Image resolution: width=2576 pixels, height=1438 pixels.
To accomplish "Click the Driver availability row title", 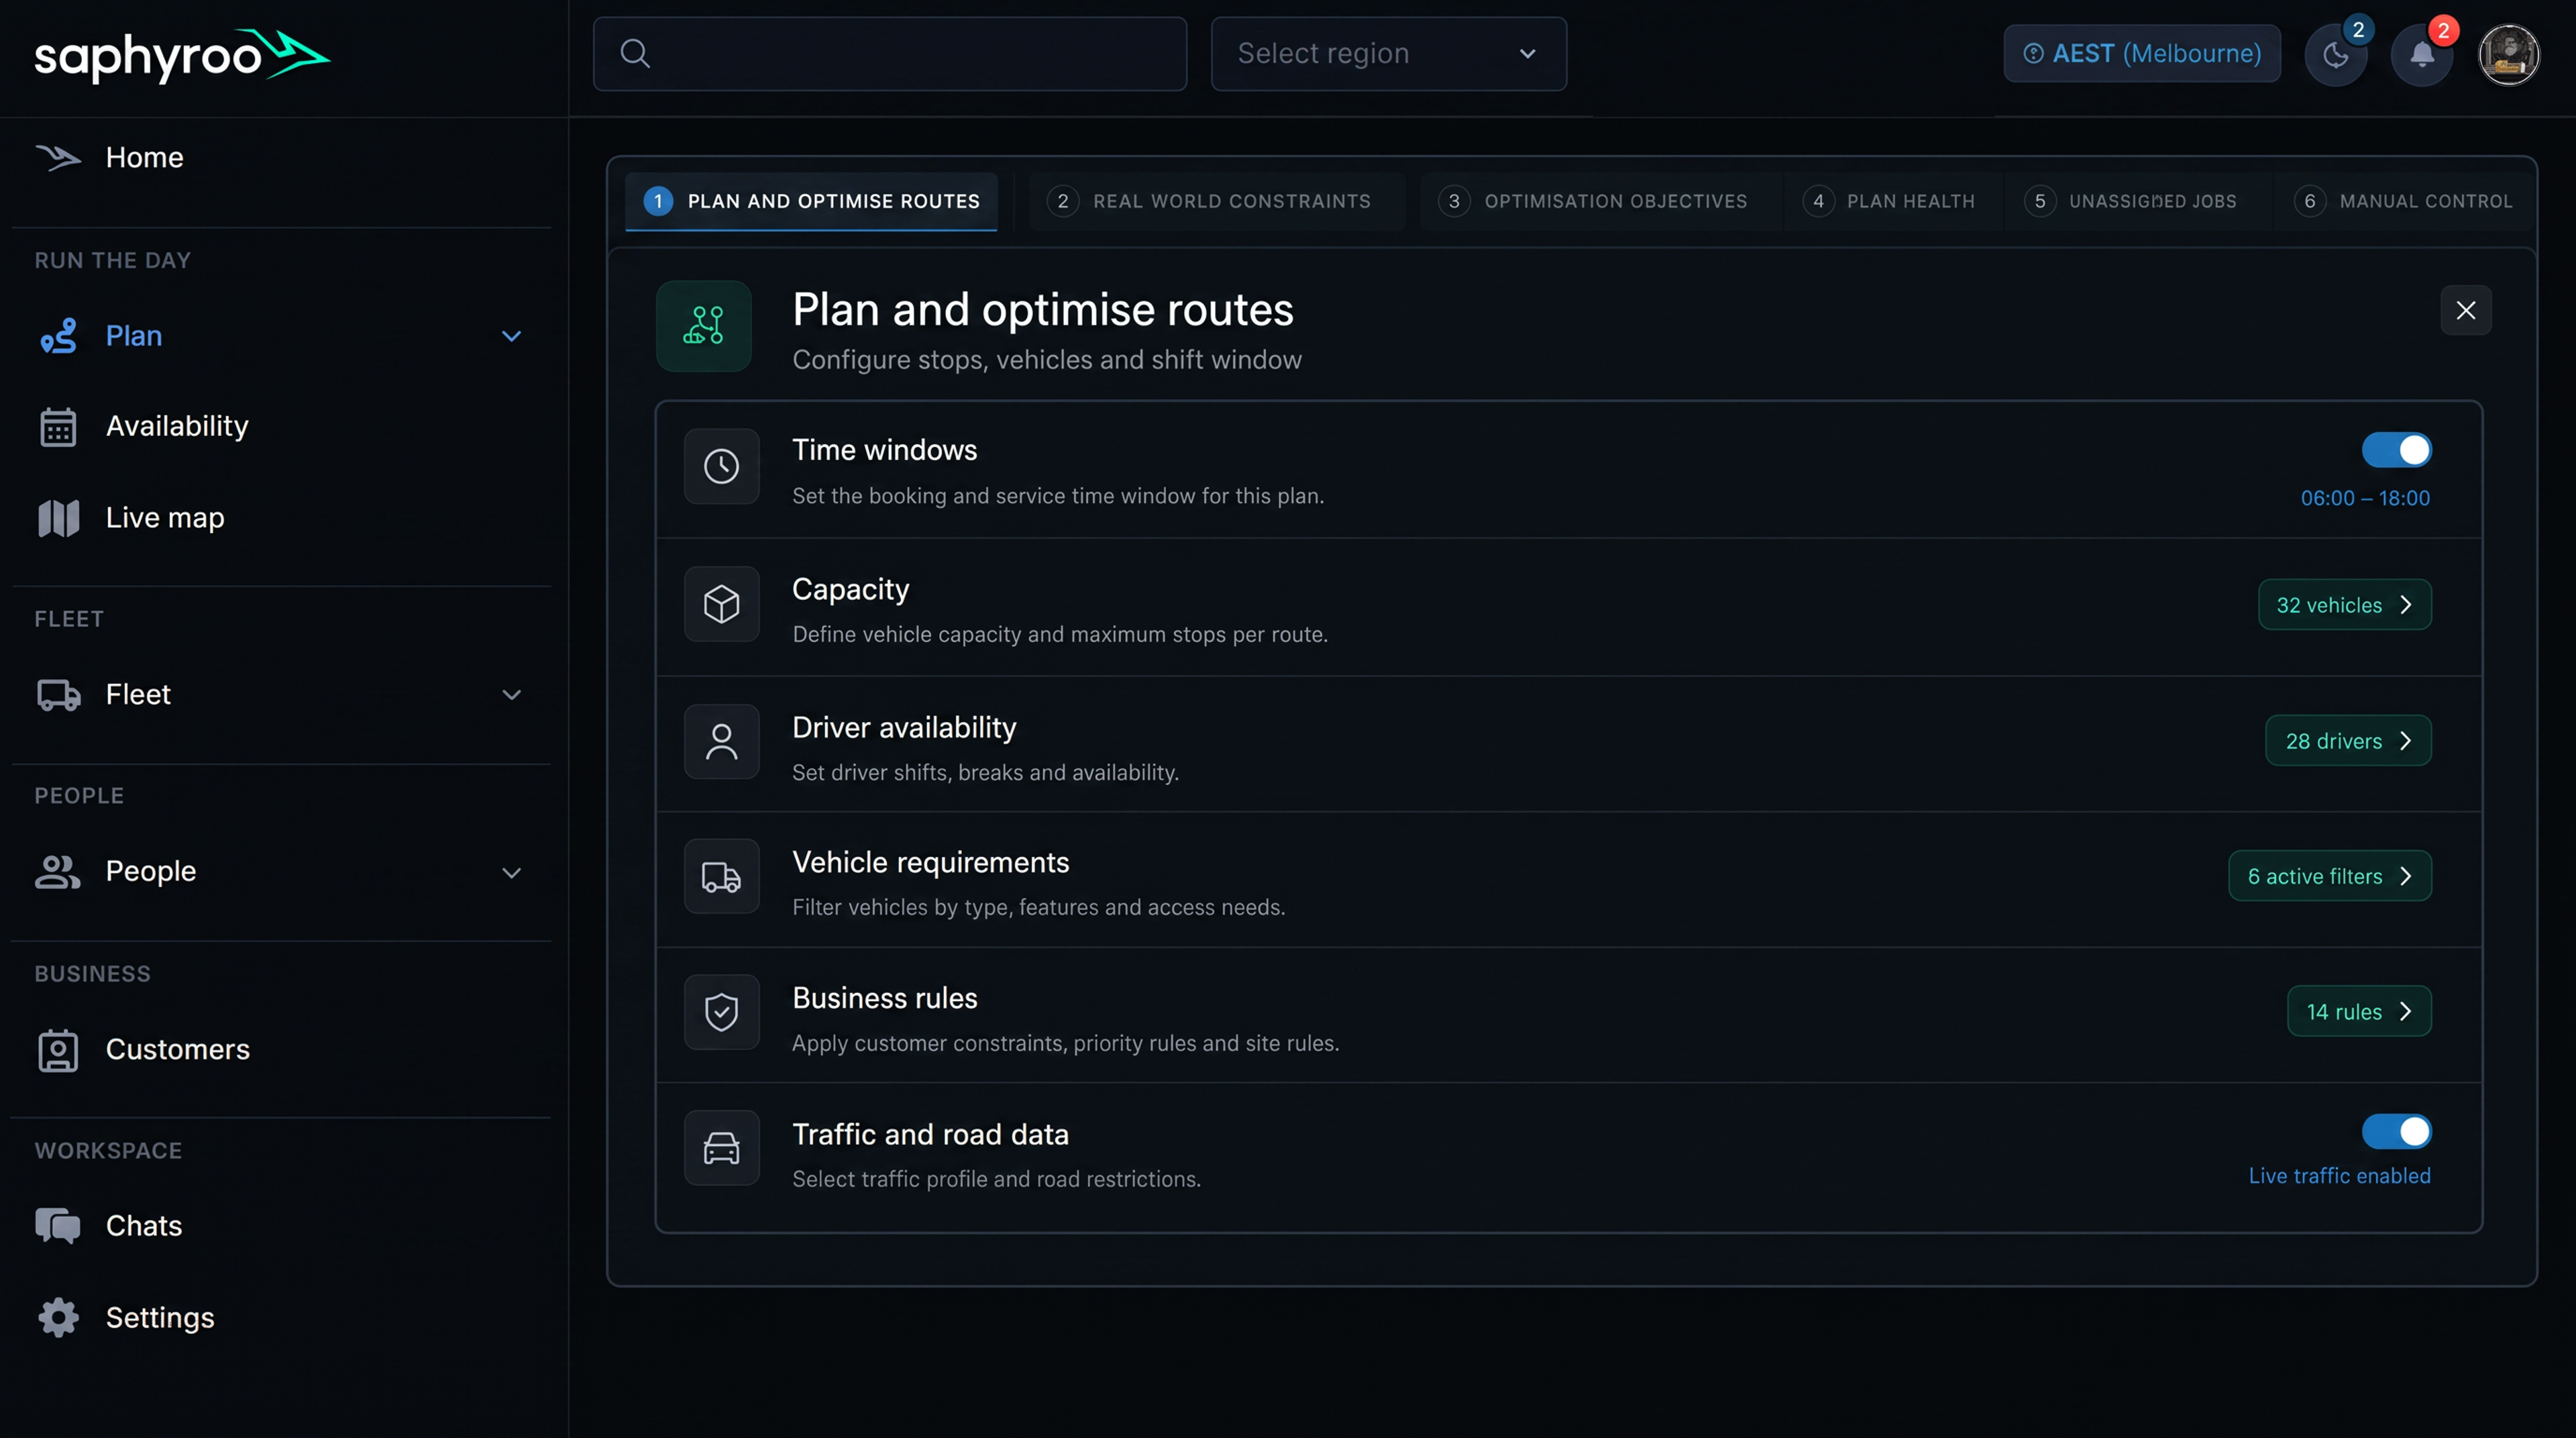I will (x=904, y=728).
